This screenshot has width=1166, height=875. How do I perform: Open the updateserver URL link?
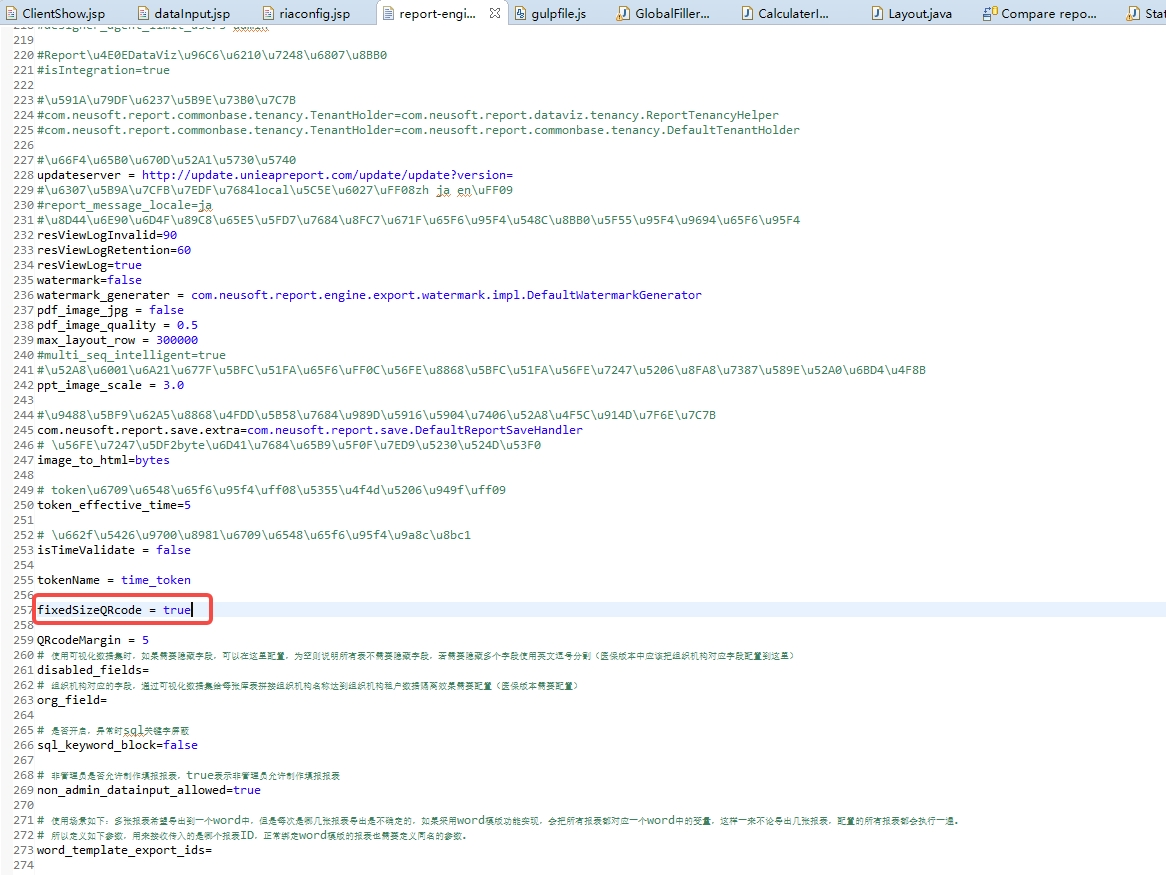(x=327, y=175)
